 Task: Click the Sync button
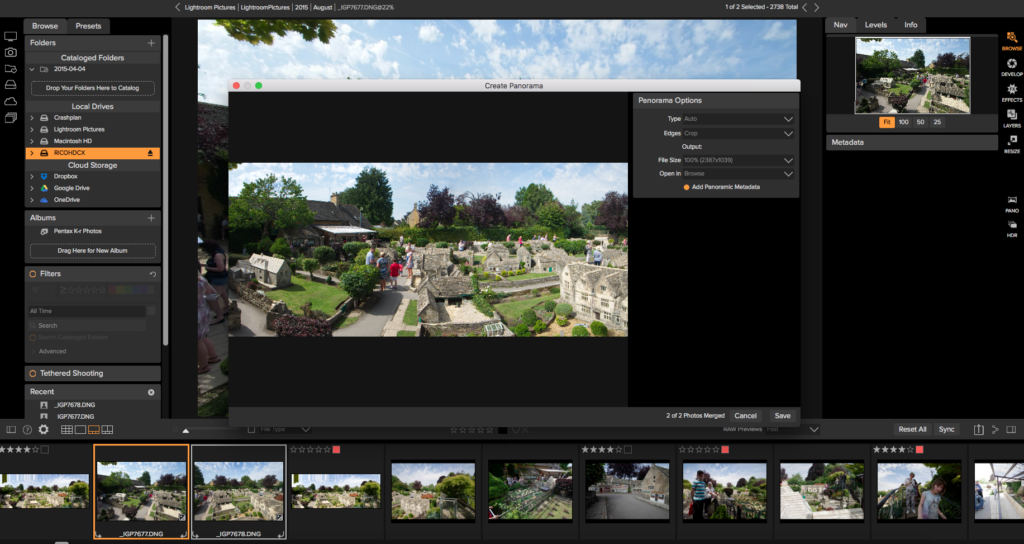point(946,430)
